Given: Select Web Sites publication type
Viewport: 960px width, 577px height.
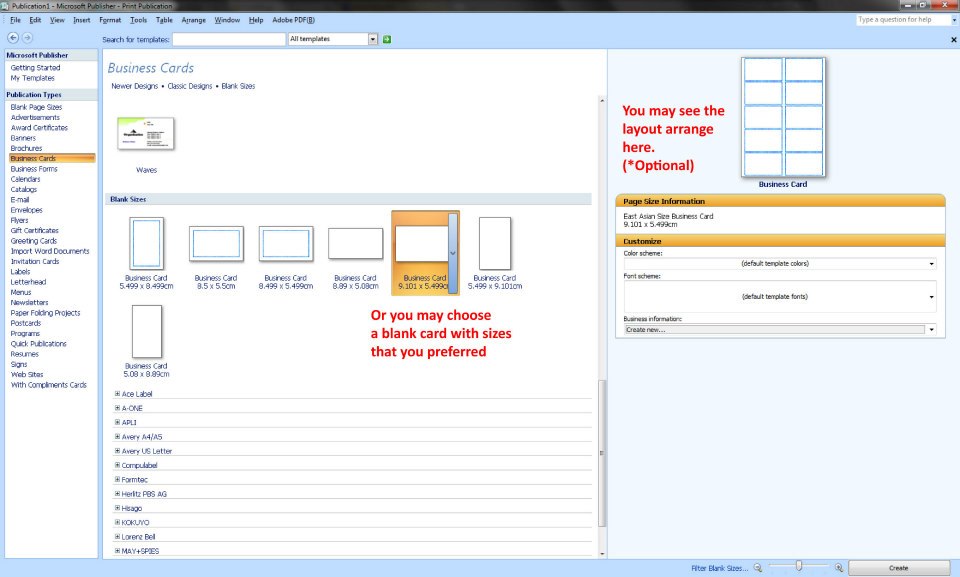Looking at the screenshot, I should click(x=27, y=375).
